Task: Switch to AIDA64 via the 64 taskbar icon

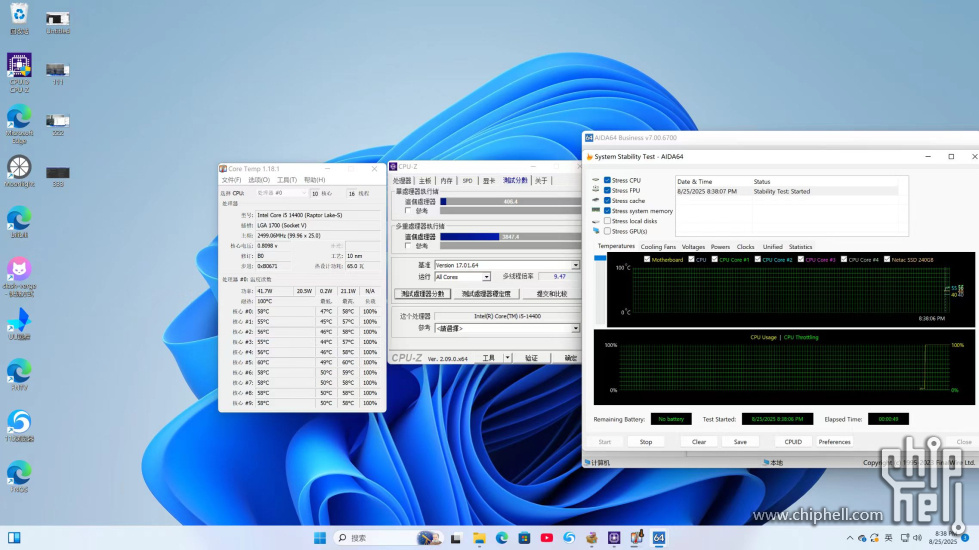Action: 659,538
